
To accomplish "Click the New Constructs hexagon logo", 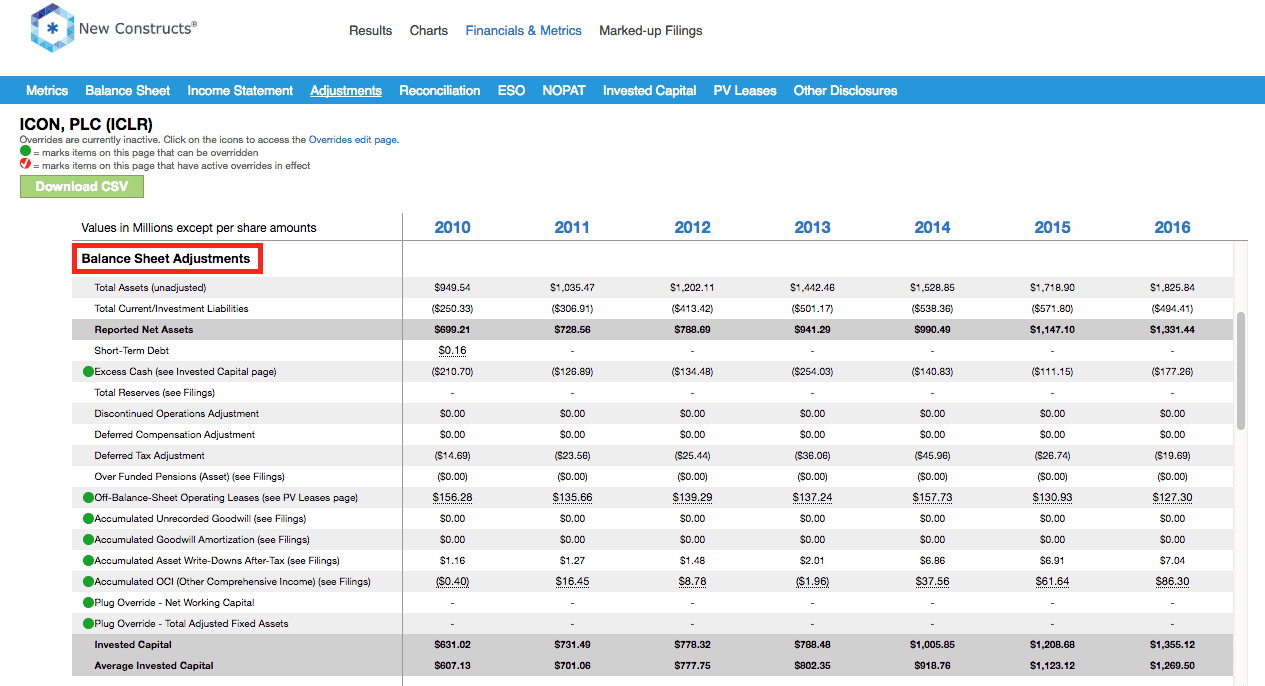I will pos(52,28).
